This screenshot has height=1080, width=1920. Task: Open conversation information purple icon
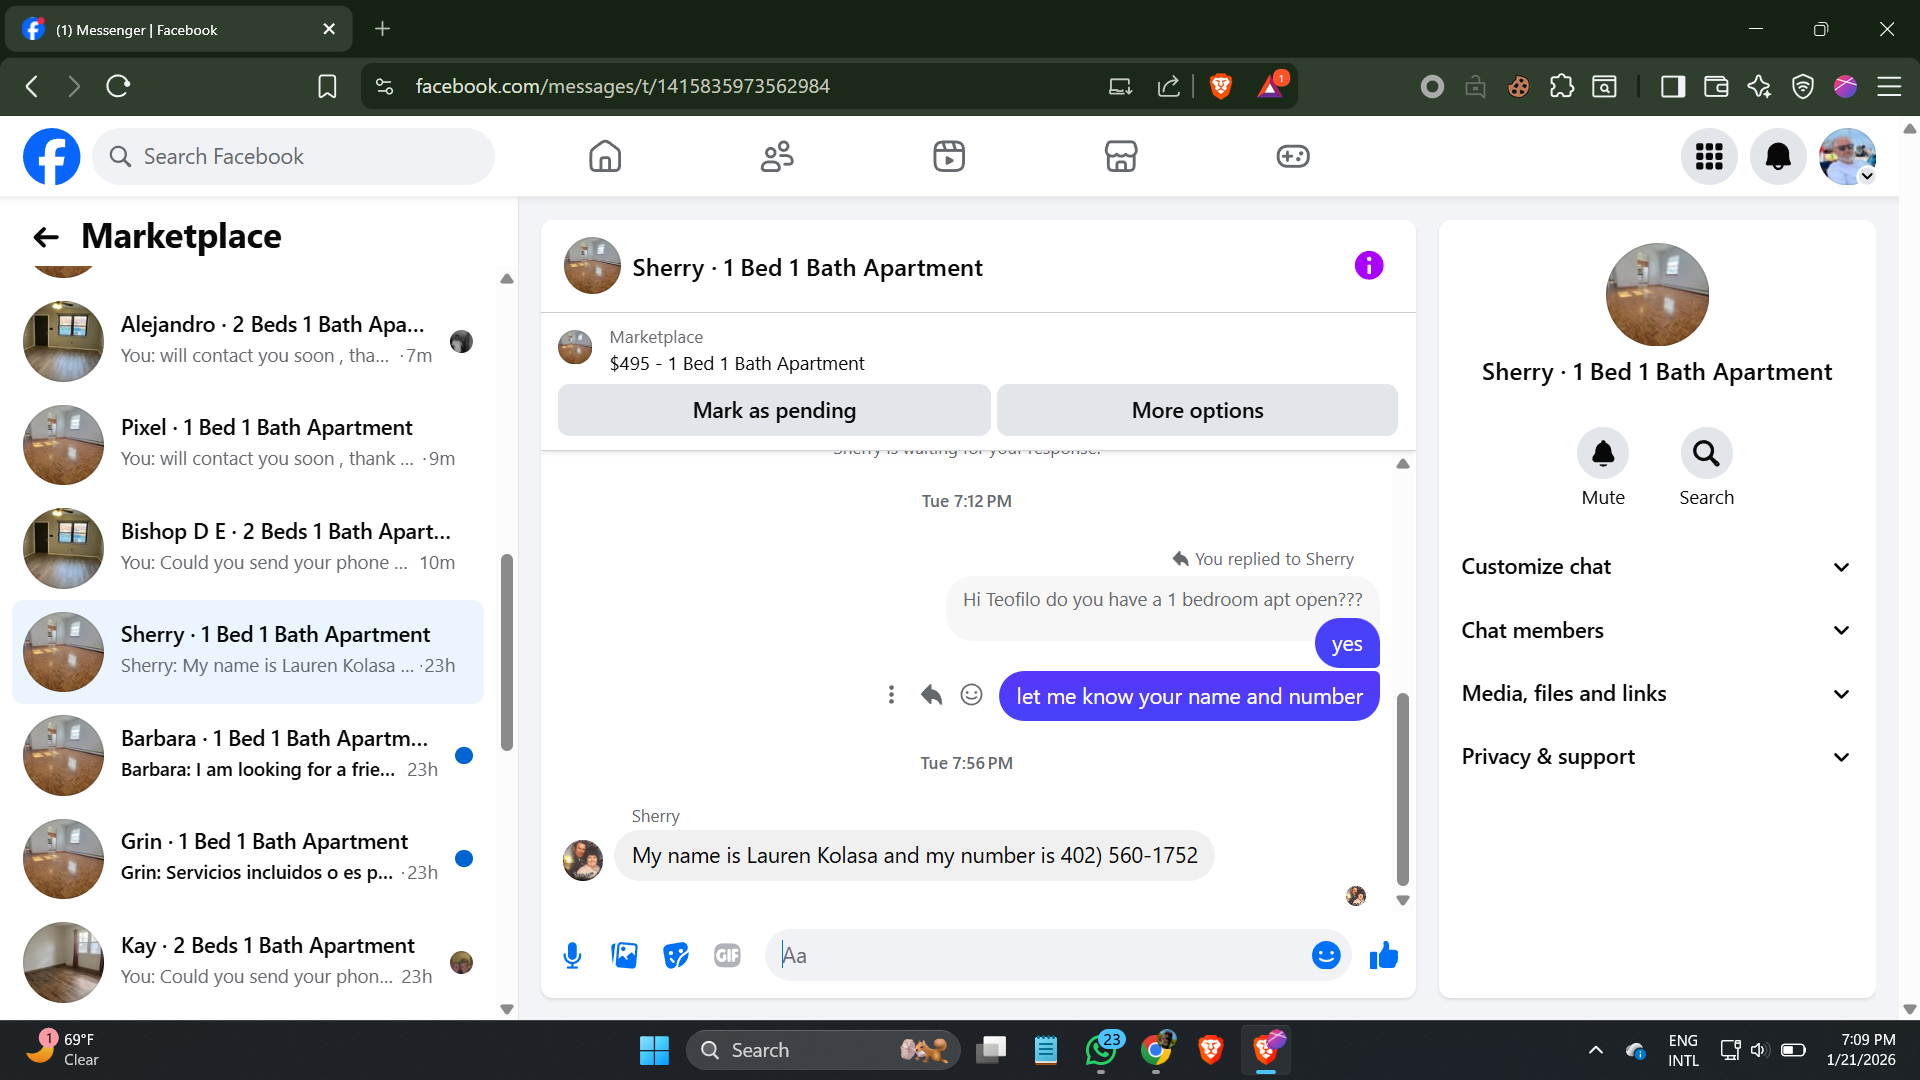[x=1368, y=266]
